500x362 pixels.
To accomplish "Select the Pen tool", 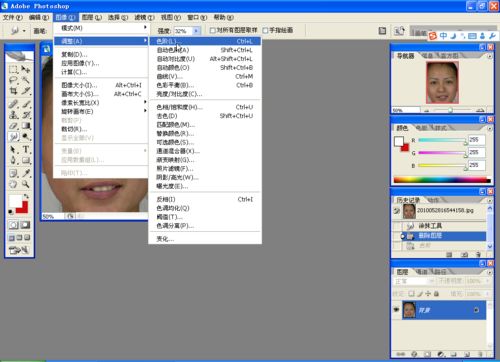I will tap(13, 160).
